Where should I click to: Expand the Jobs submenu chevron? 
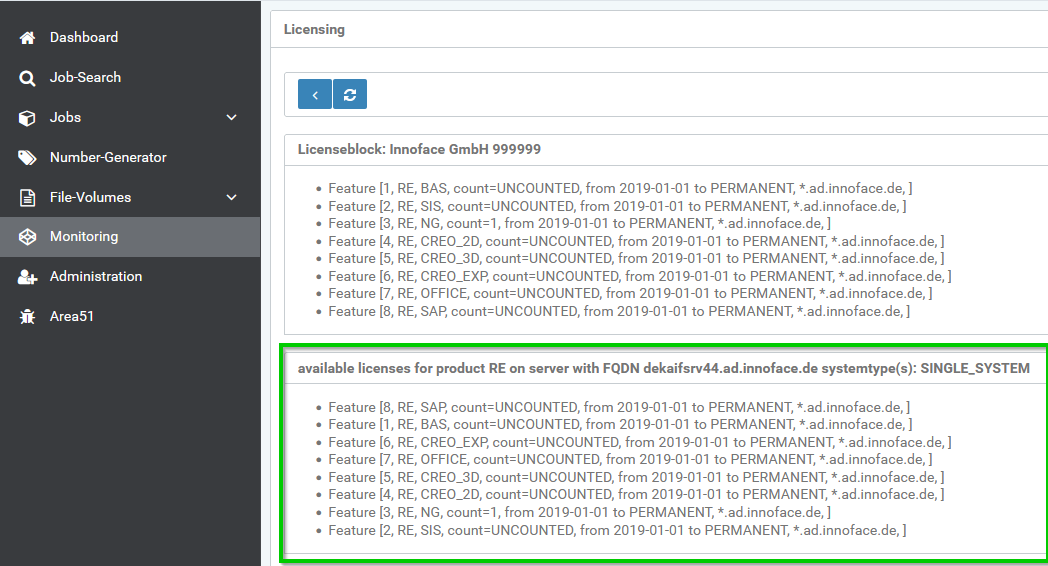232,118
